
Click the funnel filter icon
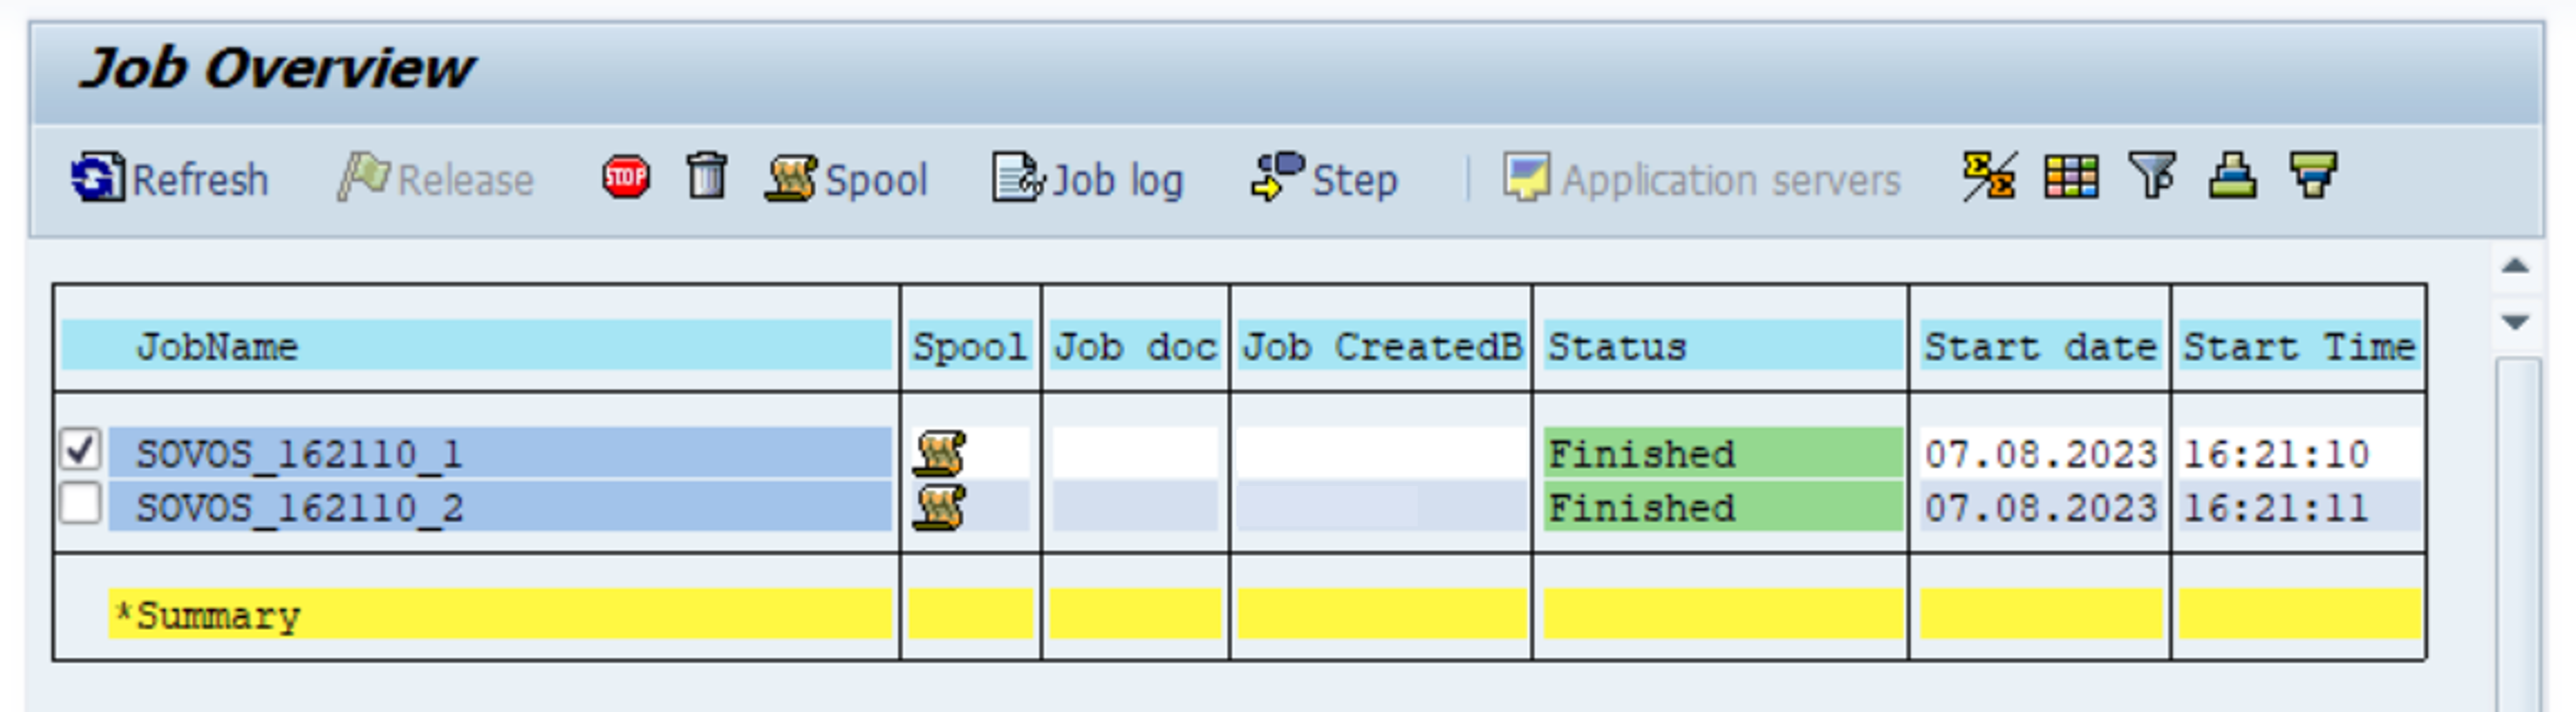[2152, 177]
